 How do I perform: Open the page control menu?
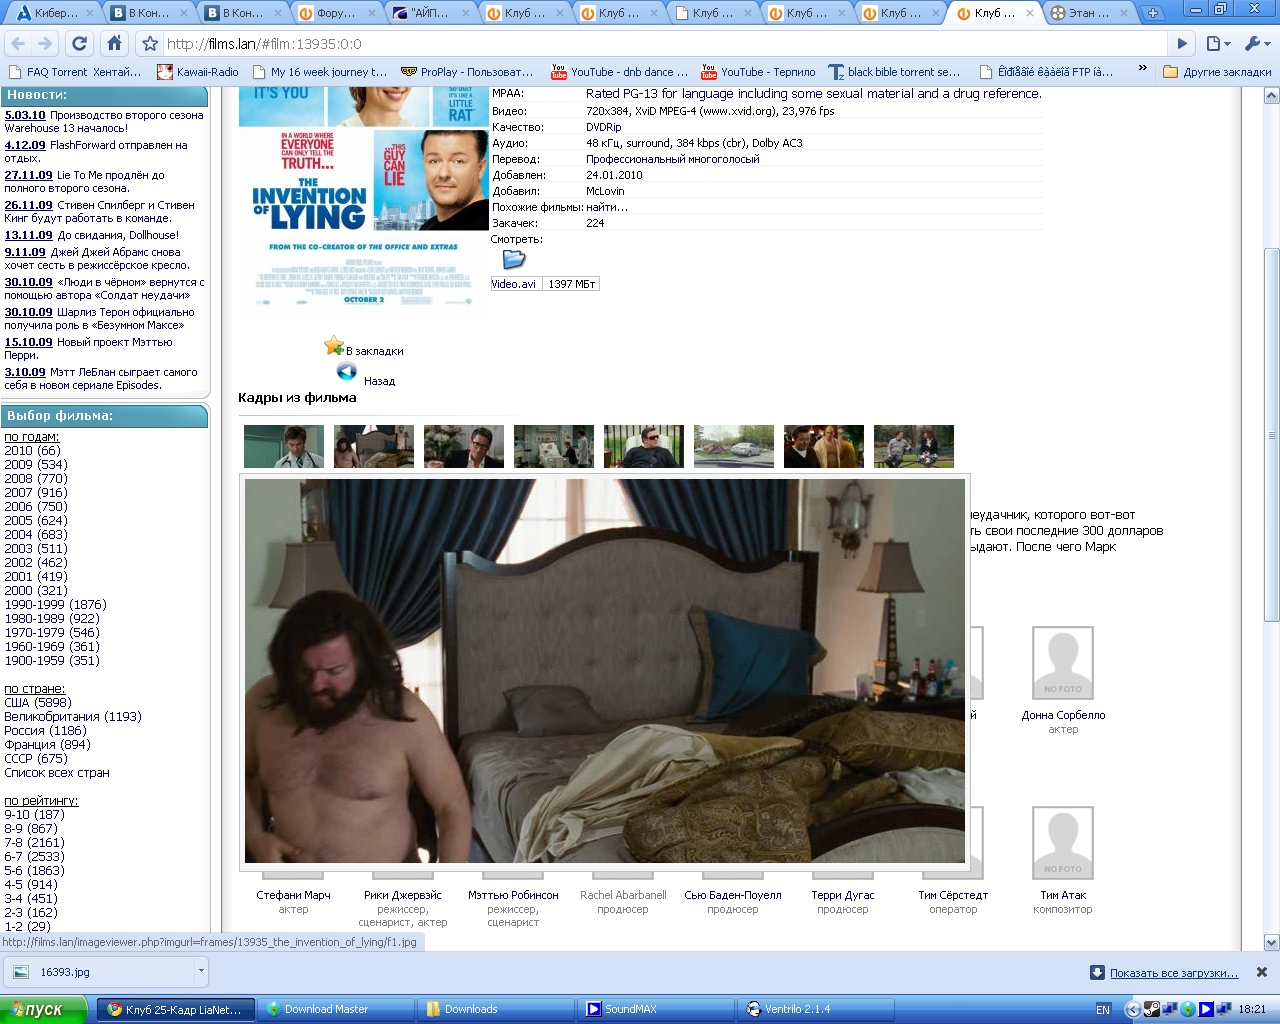click(1217, 44)
